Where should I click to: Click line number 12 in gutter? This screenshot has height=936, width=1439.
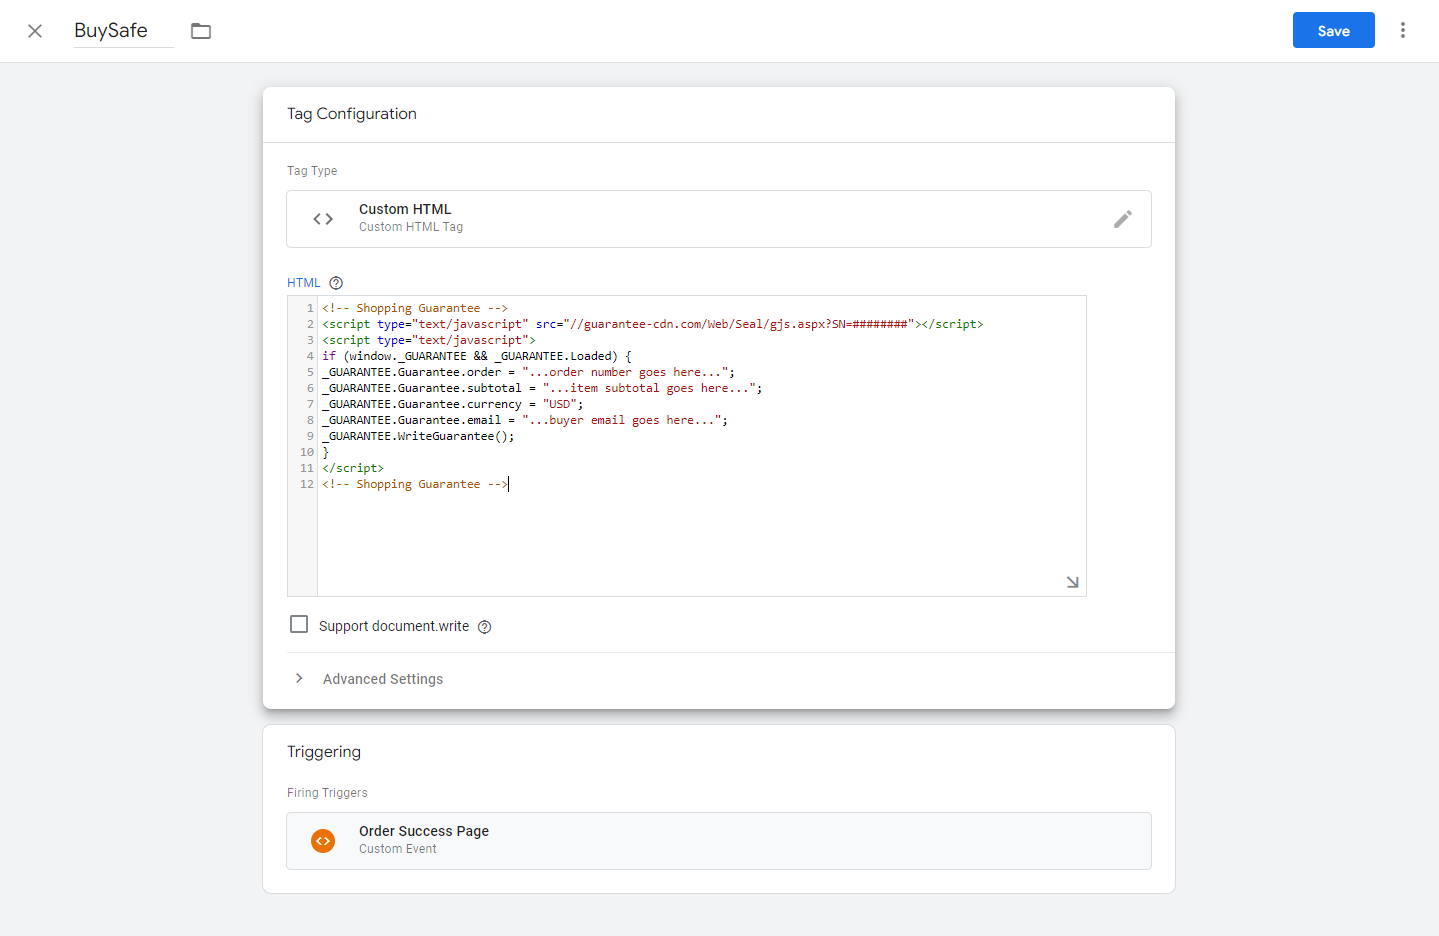pyautogui.click(x=306, y=484)
